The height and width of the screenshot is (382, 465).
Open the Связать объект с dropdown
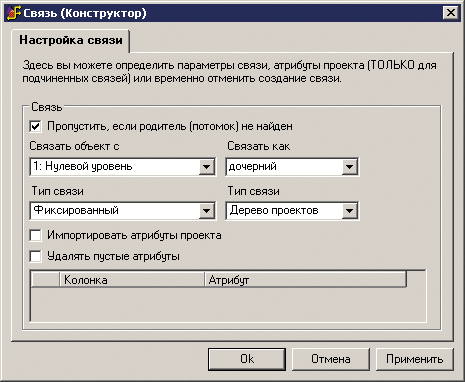coord(207,167)
